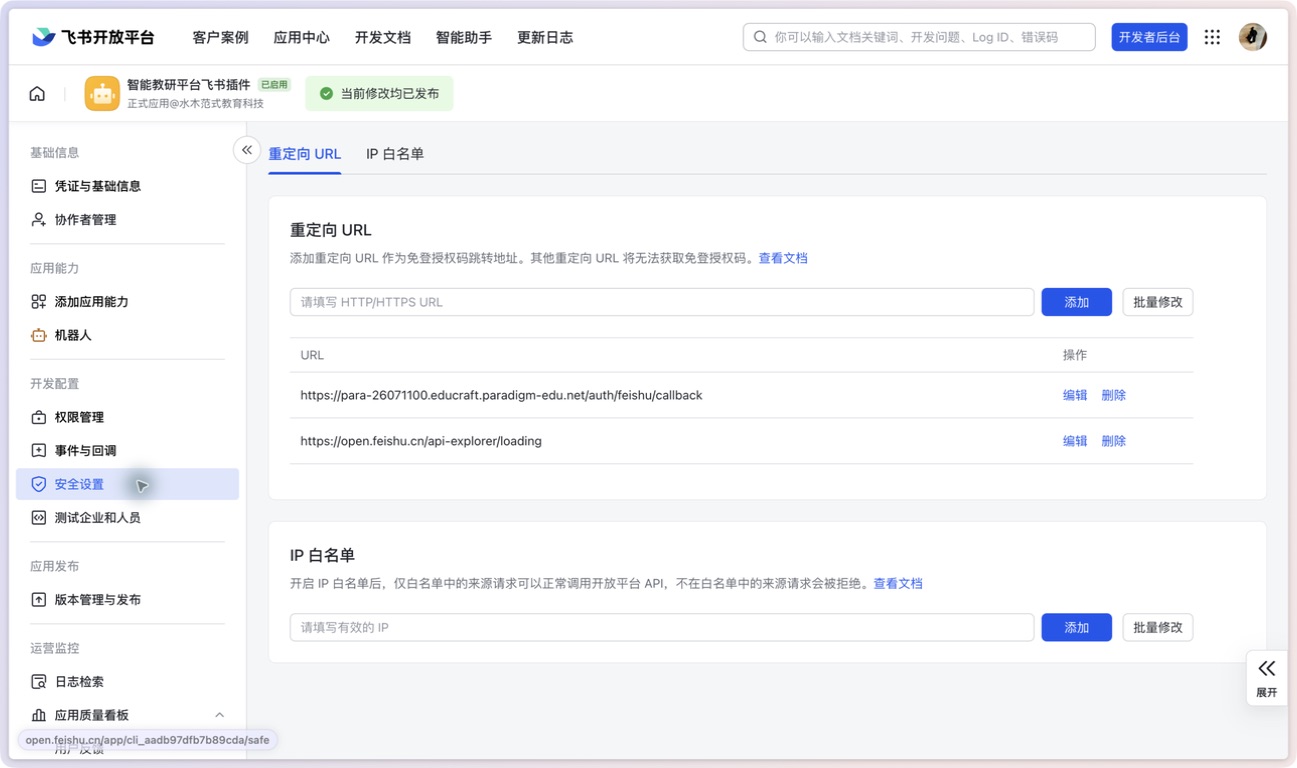Click the 已启用 status tag

click(x=273, y=85)
